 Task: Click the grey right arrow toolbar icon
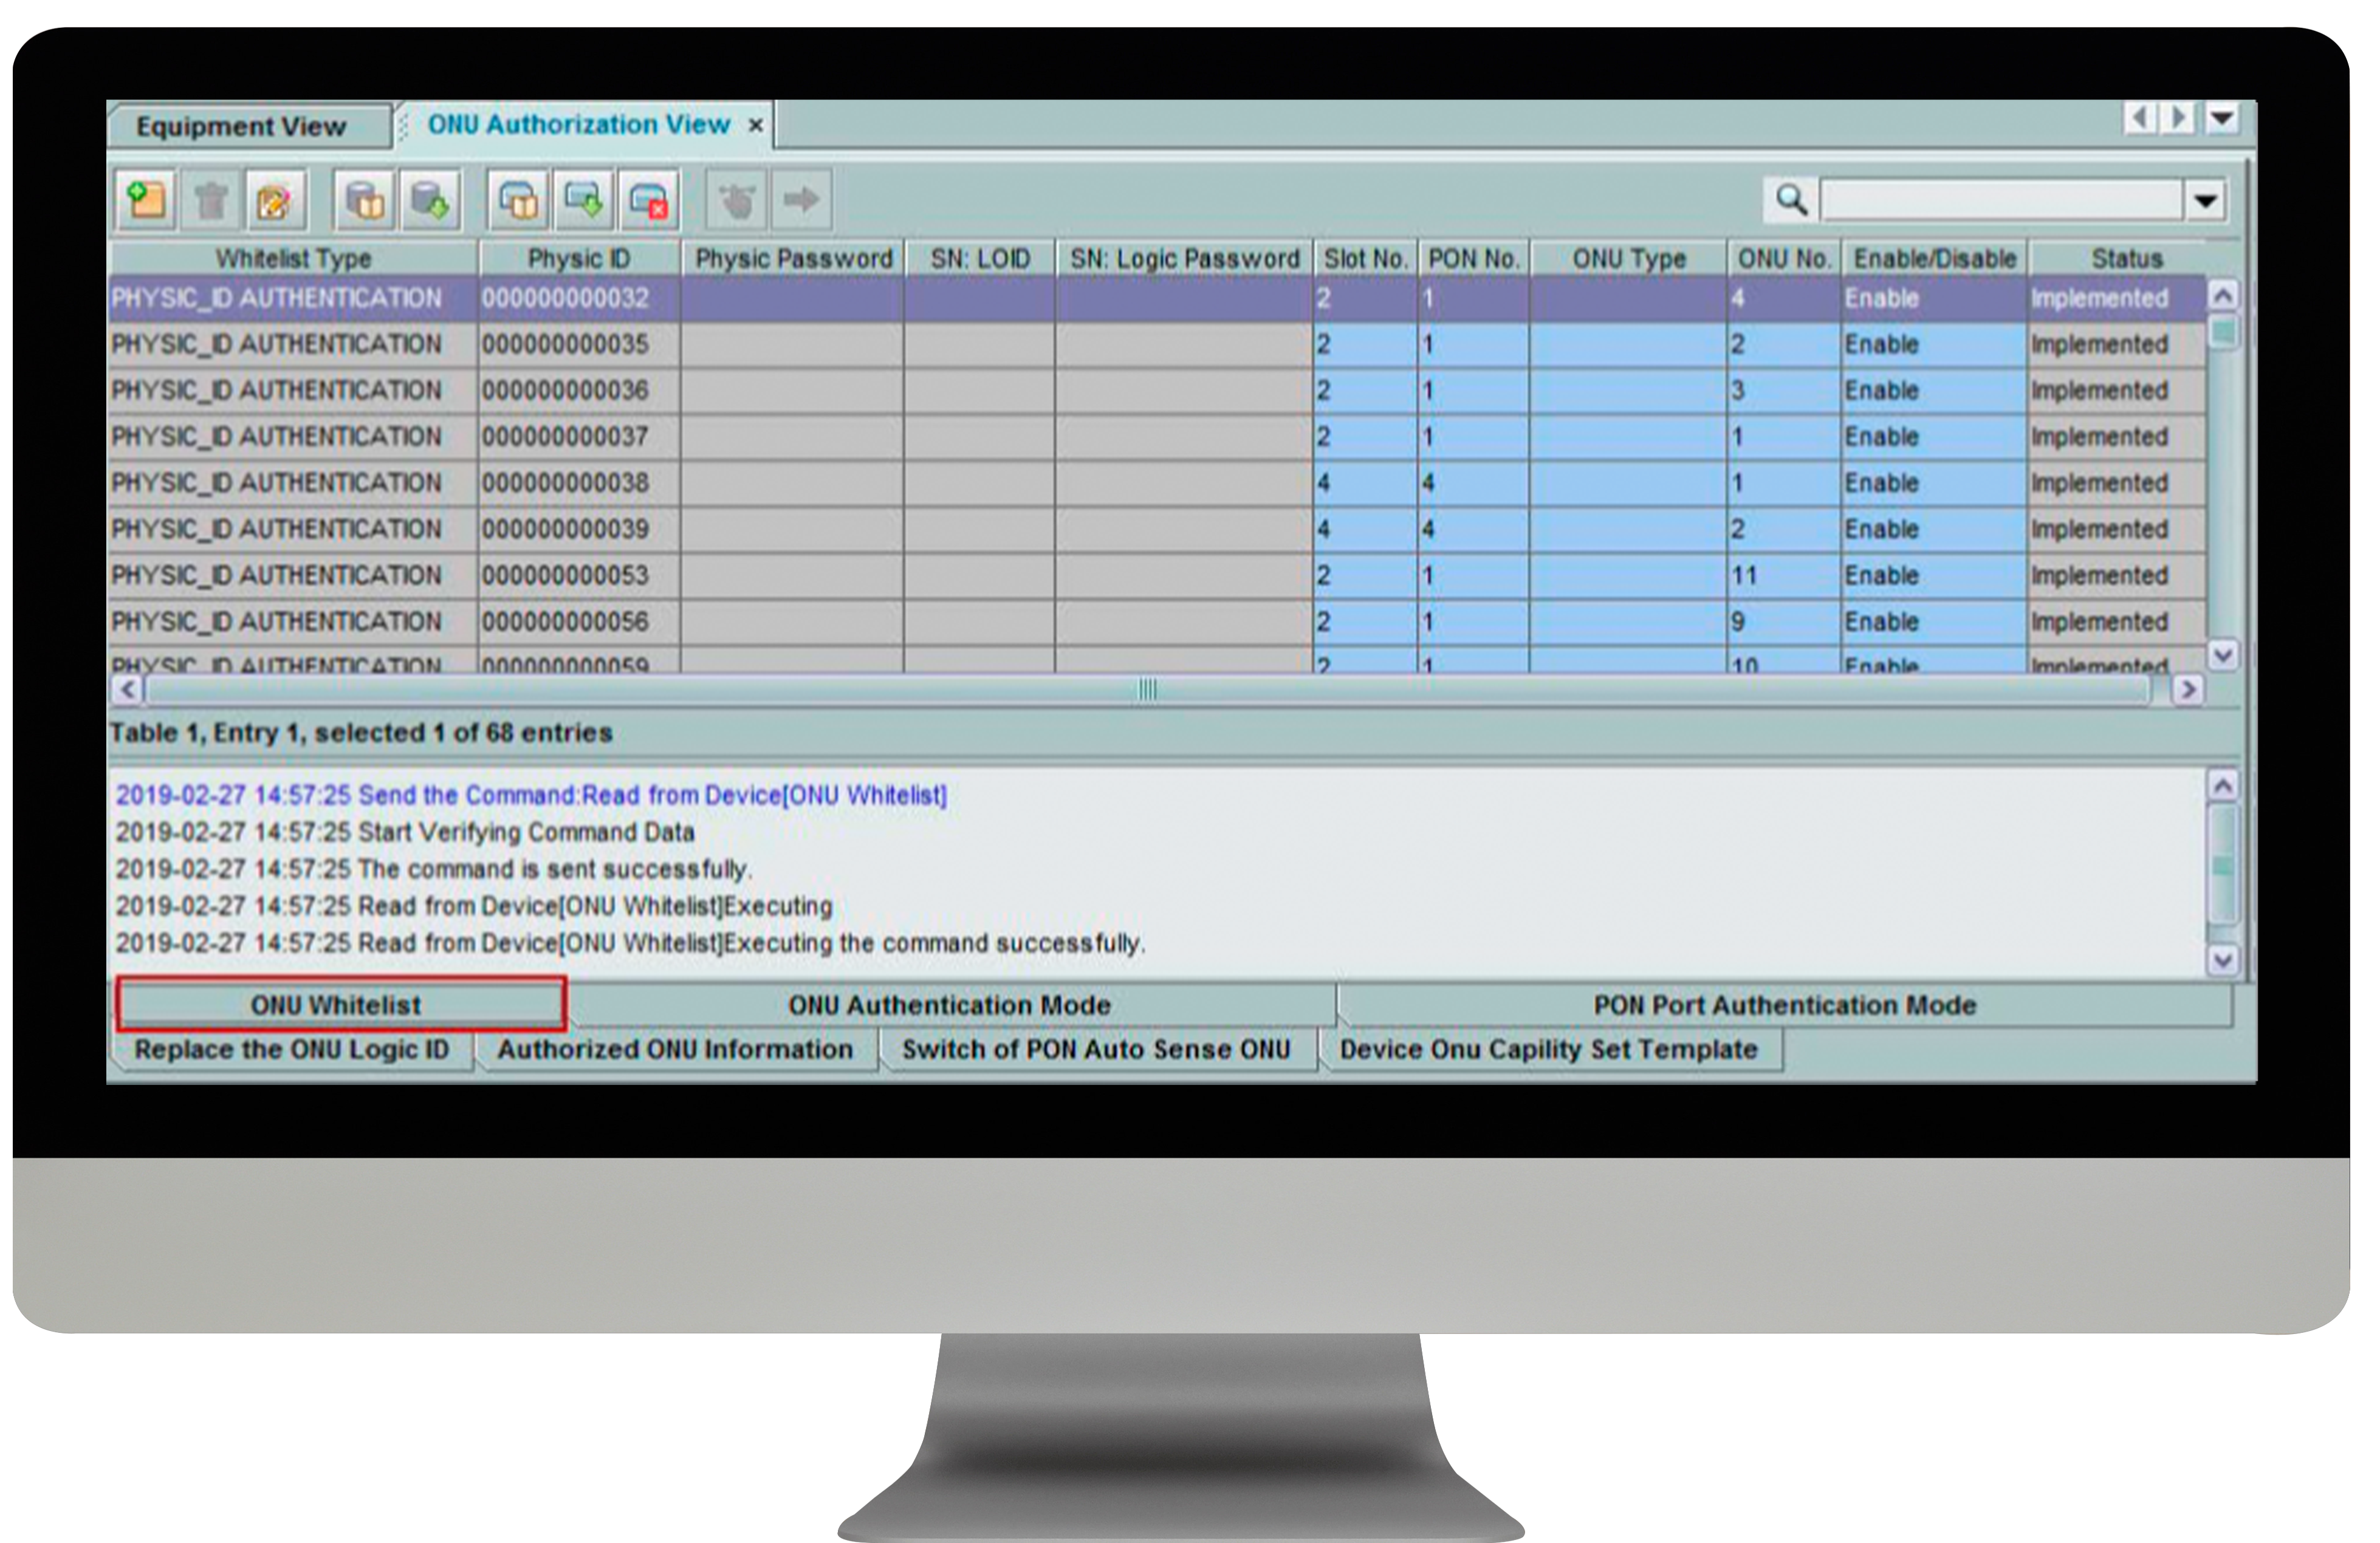801,200
